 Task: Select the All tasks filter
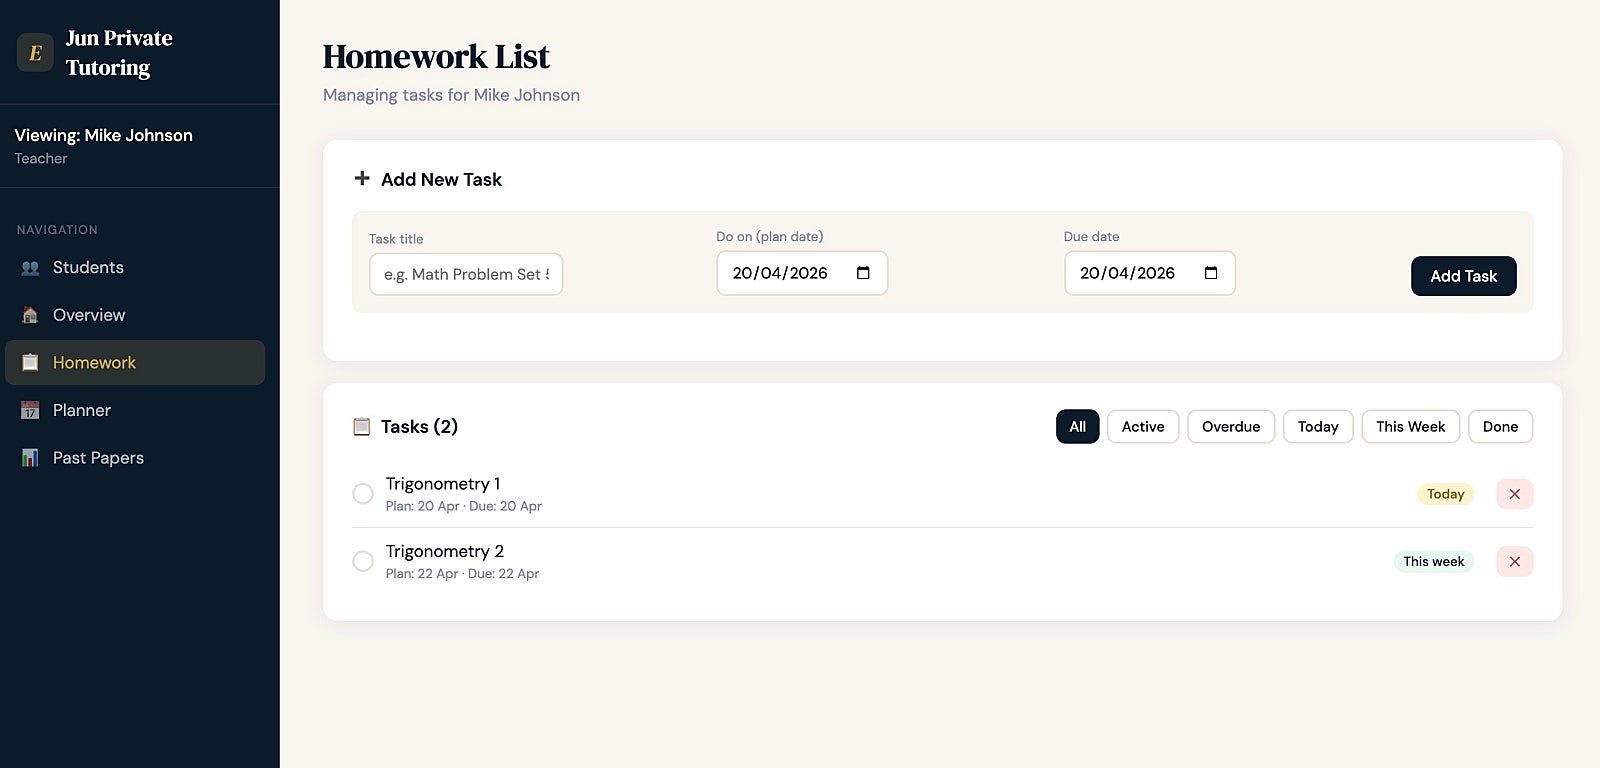1078,427
